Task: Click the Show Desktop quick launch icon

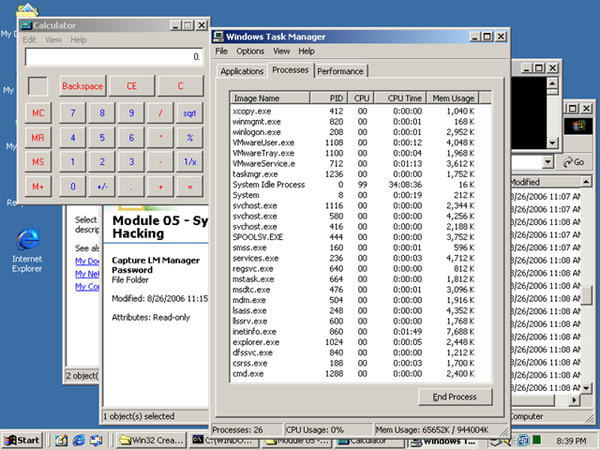Action: tap(61, 440)
